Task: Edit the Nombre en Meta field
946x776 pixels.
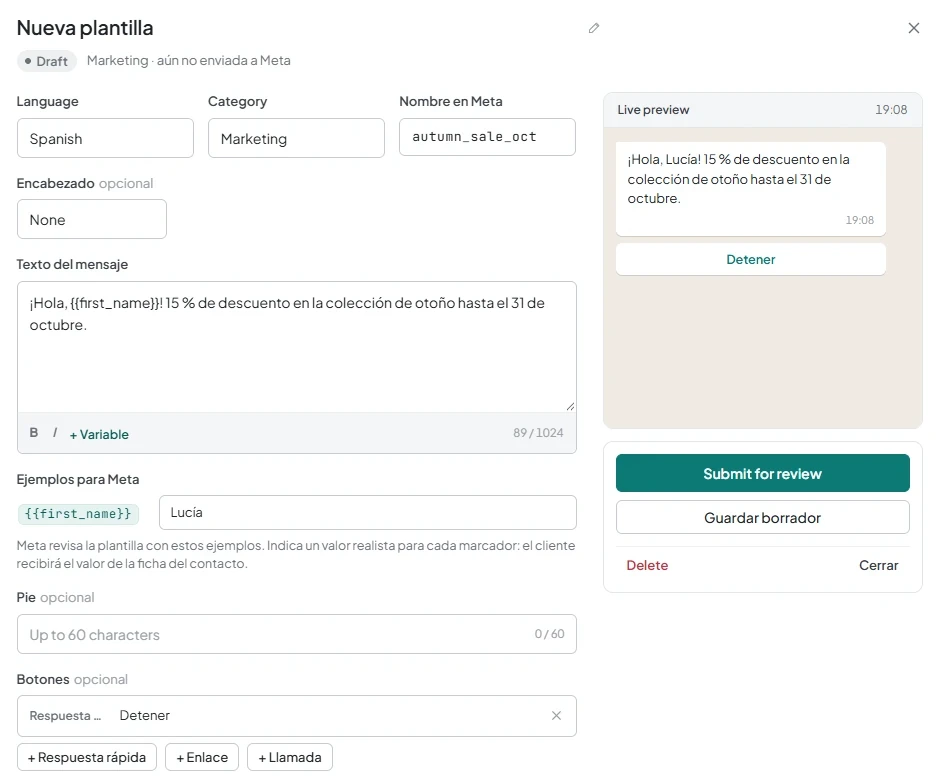Action: coord(487,137)
